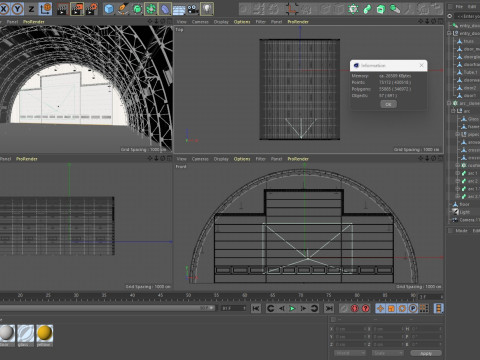The height and width of the screenshot is (360, 480).
Task: Click the green Subdivision Surface generator icon
Action: click(x=137, y=9)
